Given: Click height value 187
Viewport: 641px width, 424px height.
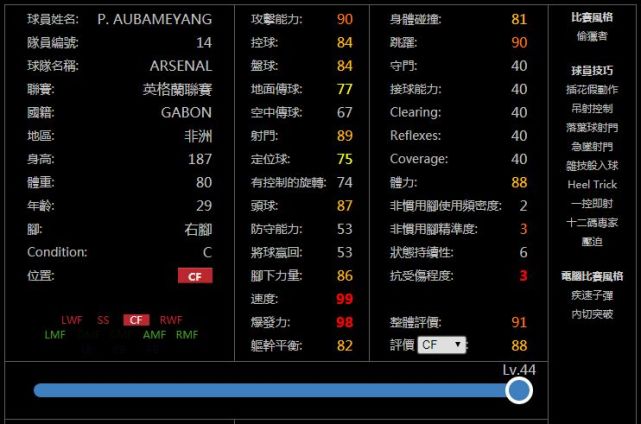Looking at the screenshot, I should (200, 159).
